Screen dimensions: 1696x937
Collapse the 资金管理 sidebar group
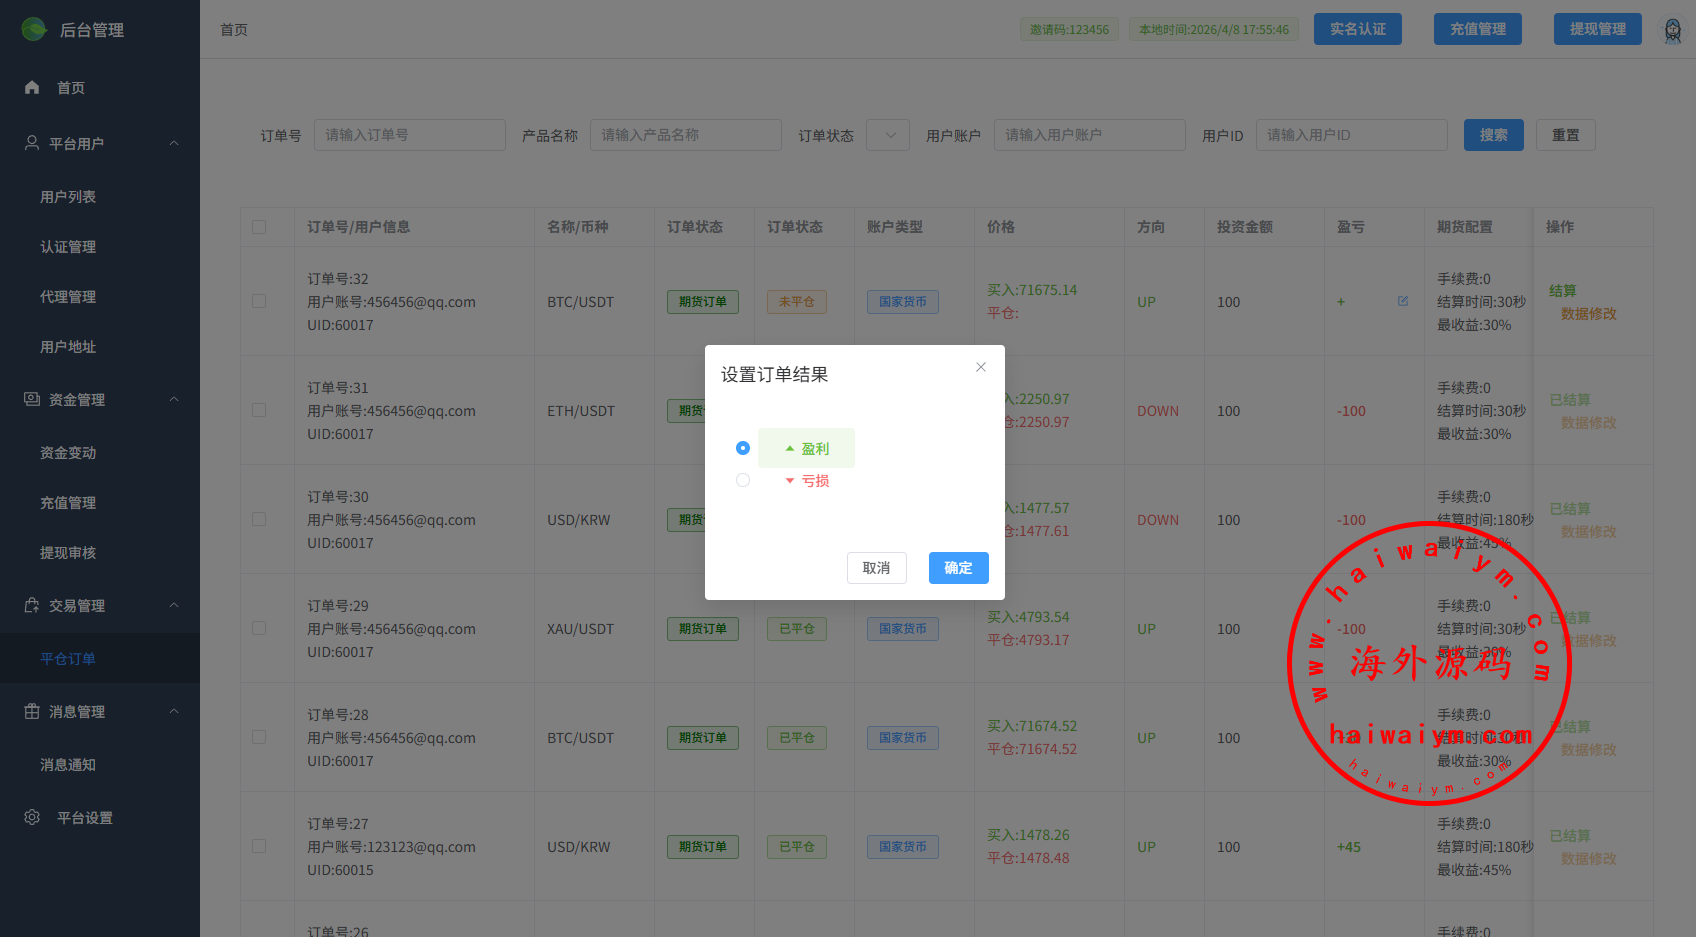click(x=174, y=399)
